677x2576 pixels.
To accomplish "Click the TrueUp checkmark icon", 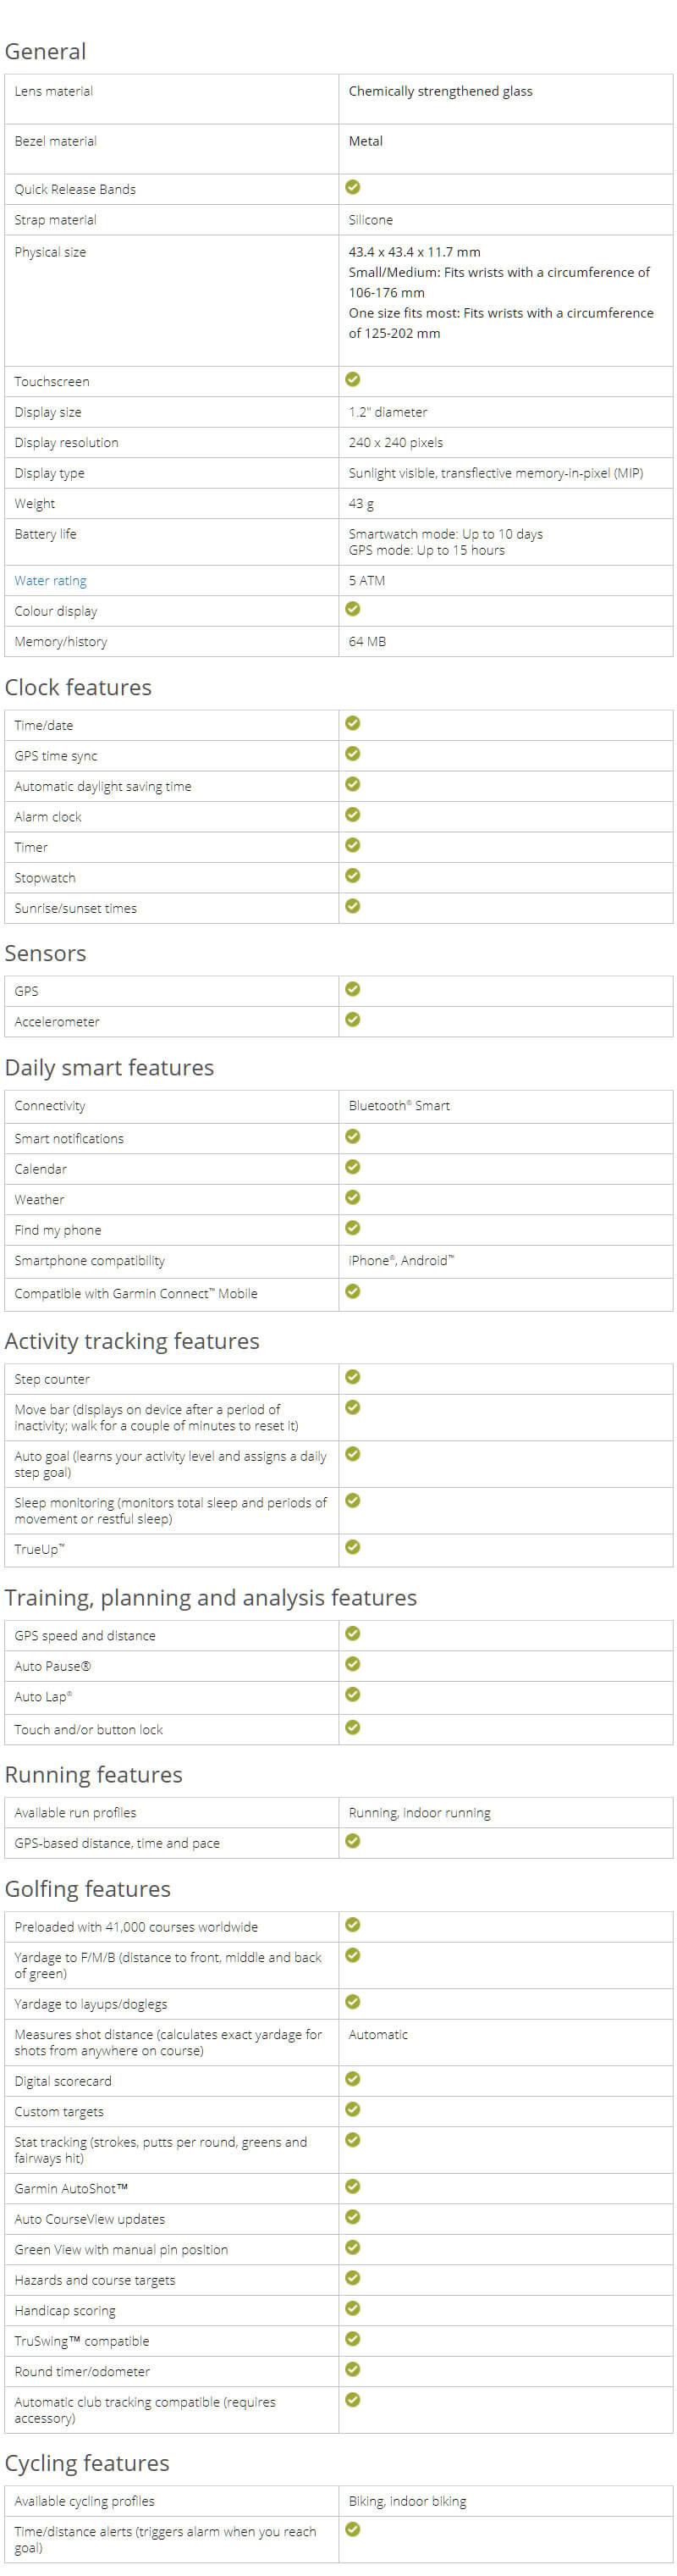I will coord(352,1546).
